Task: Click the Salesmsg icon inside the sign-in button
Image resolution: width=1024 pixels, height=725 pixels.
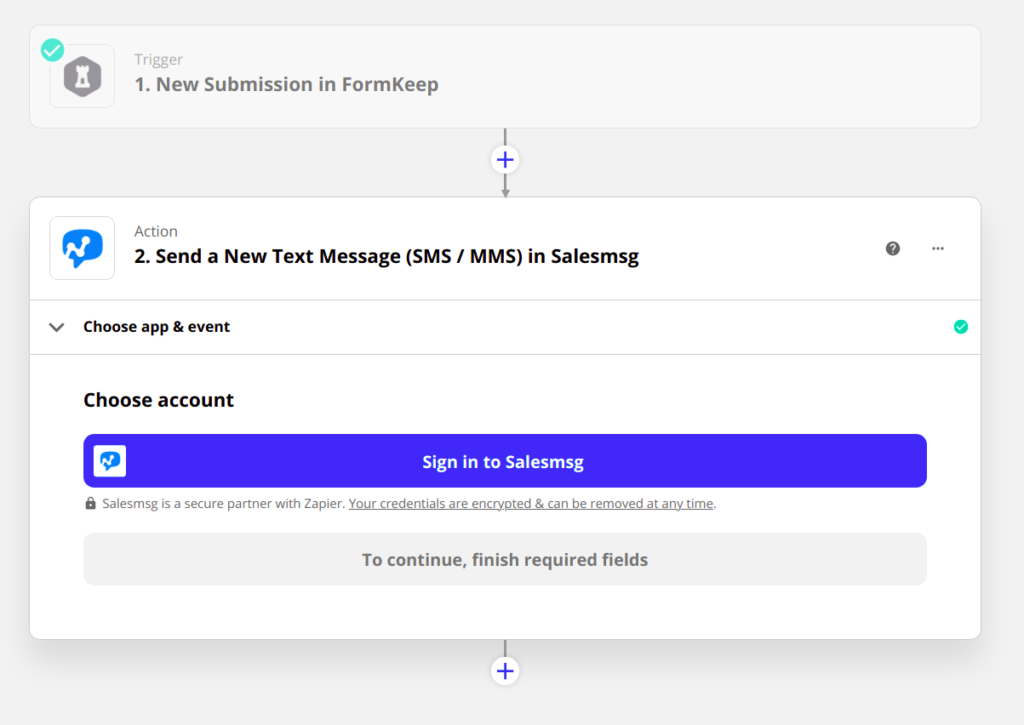Action: click(110, 461)
